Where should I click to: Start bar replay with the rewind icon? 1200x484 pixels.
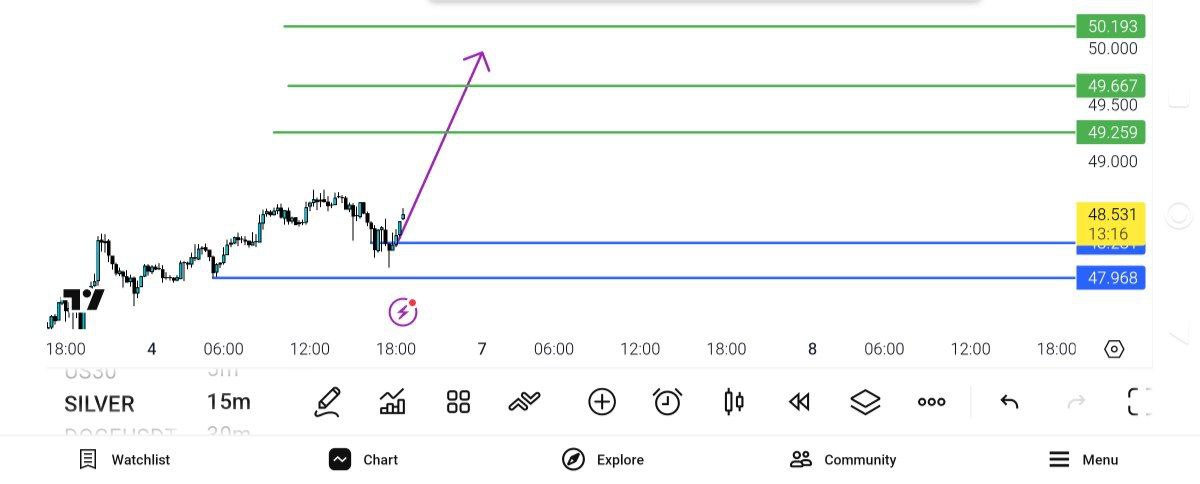(x=798, y=402)
